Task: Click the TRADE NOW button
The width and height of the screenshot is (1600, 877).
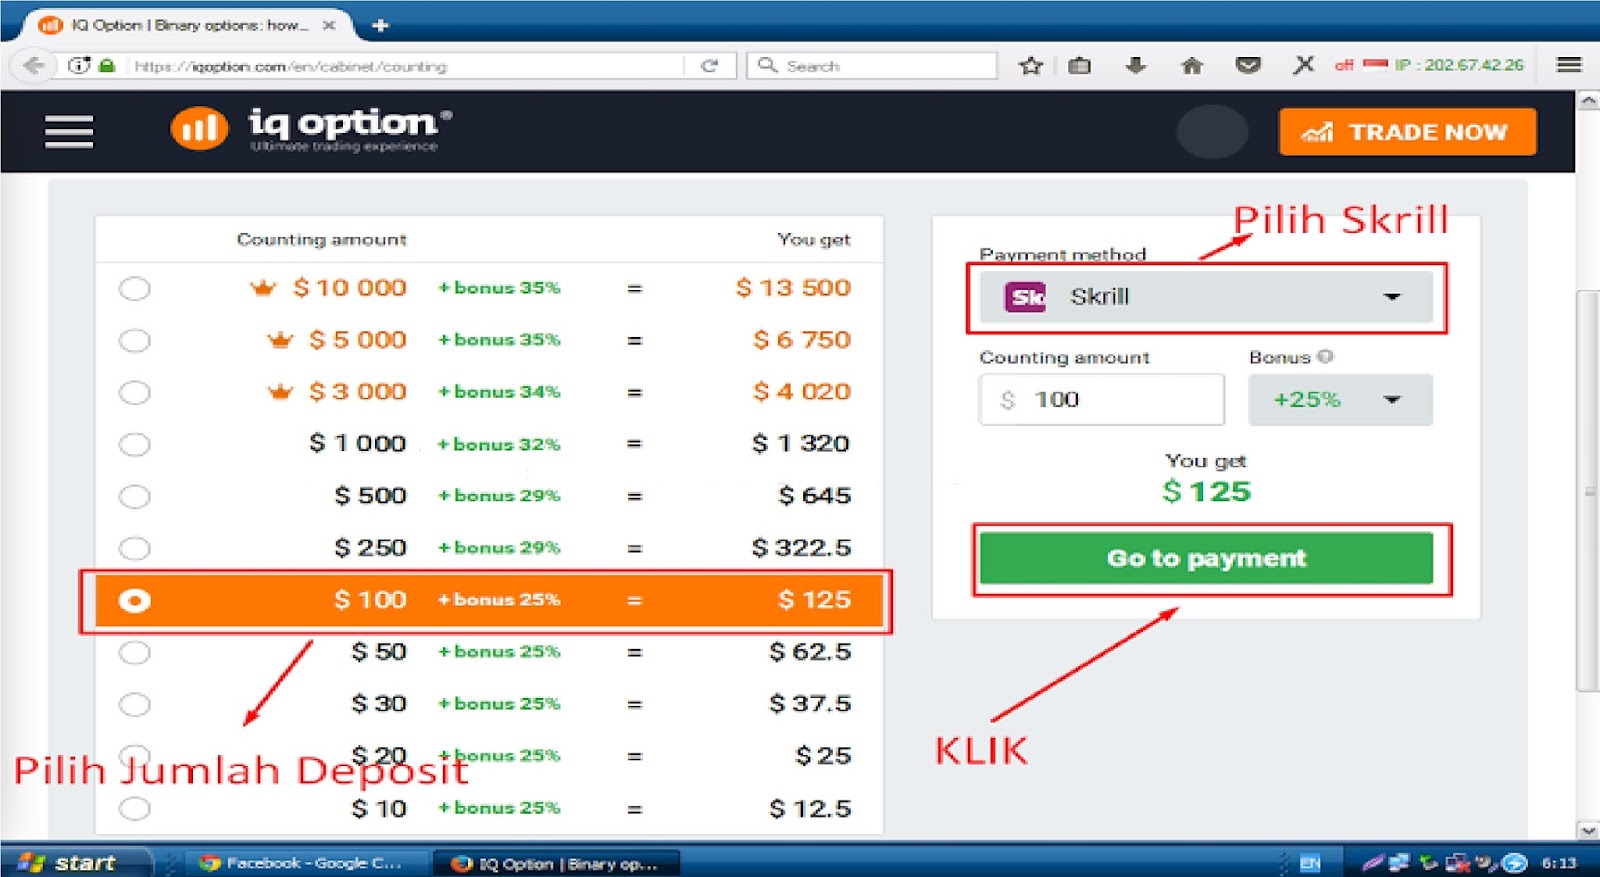Action: click(1407, 132)
